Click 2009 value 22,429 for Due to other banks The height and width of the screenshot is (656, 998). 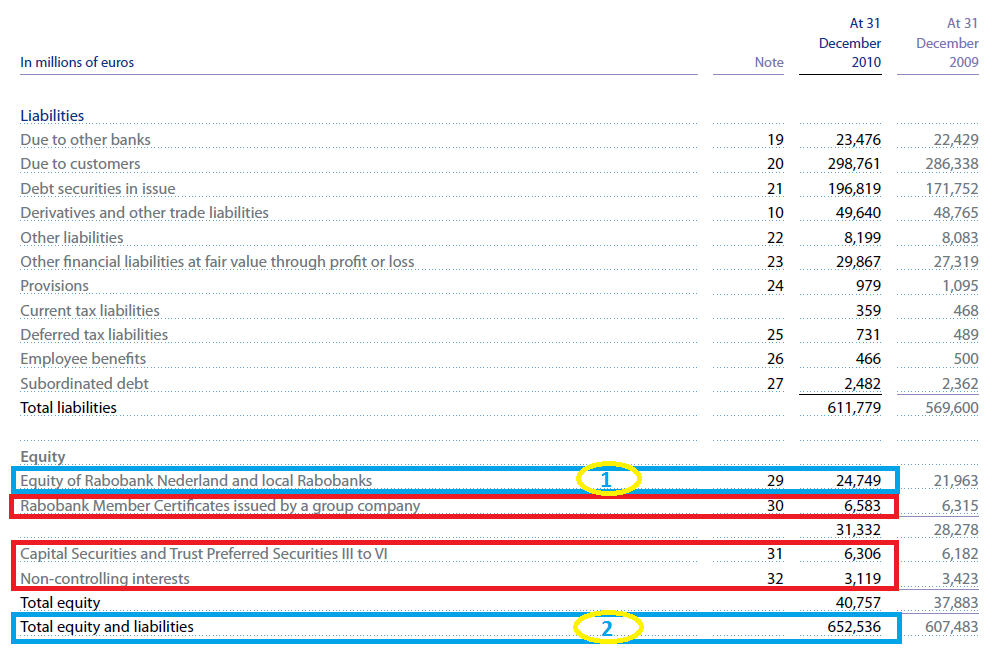pyautogui.click(x=956, y=140)
